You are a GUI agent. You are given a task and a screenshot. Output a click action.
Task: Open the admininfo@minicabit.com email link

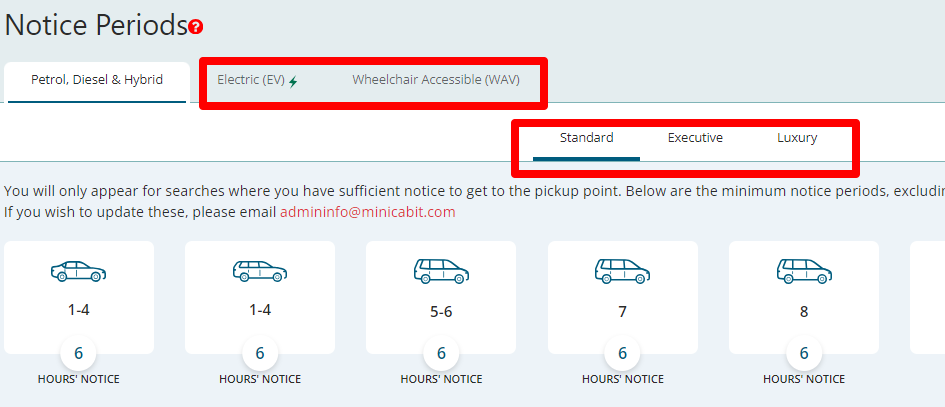368,212
